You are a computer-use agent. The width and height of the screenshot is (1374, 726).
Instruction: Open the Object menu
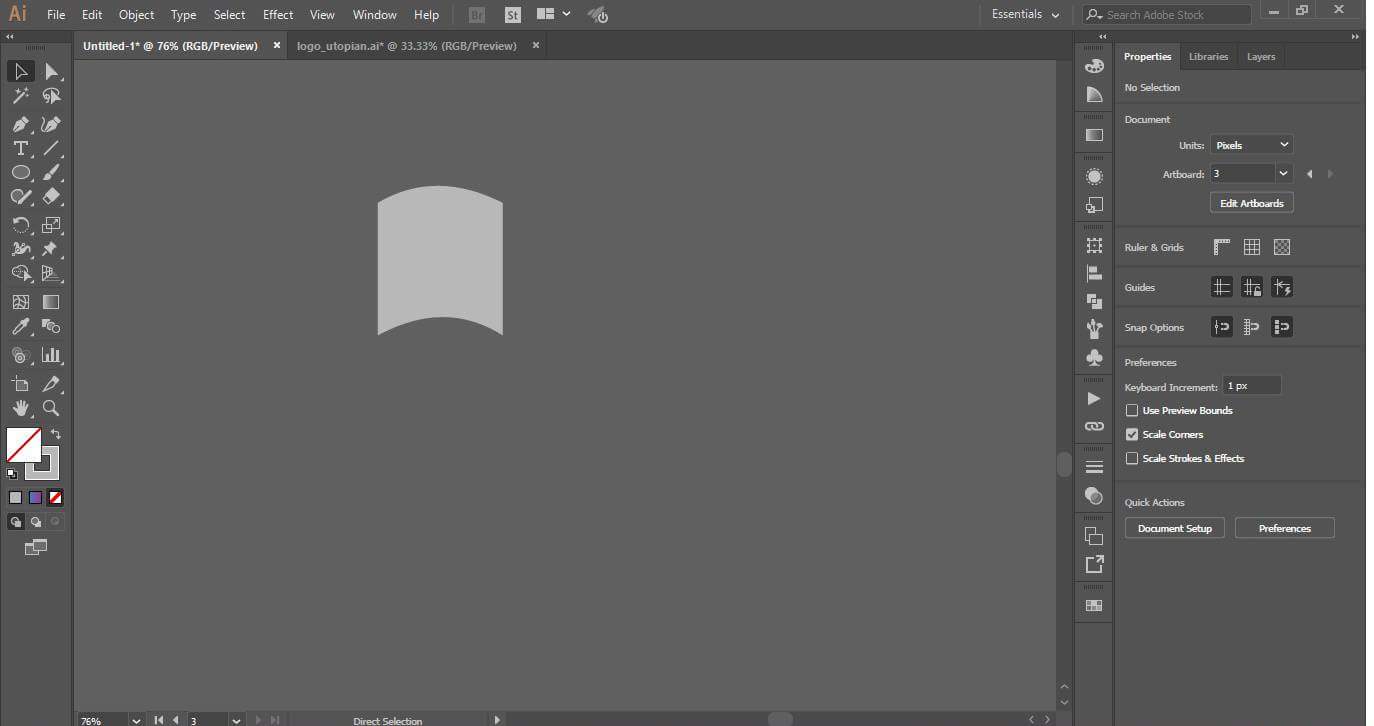click(x=136, y=15)
